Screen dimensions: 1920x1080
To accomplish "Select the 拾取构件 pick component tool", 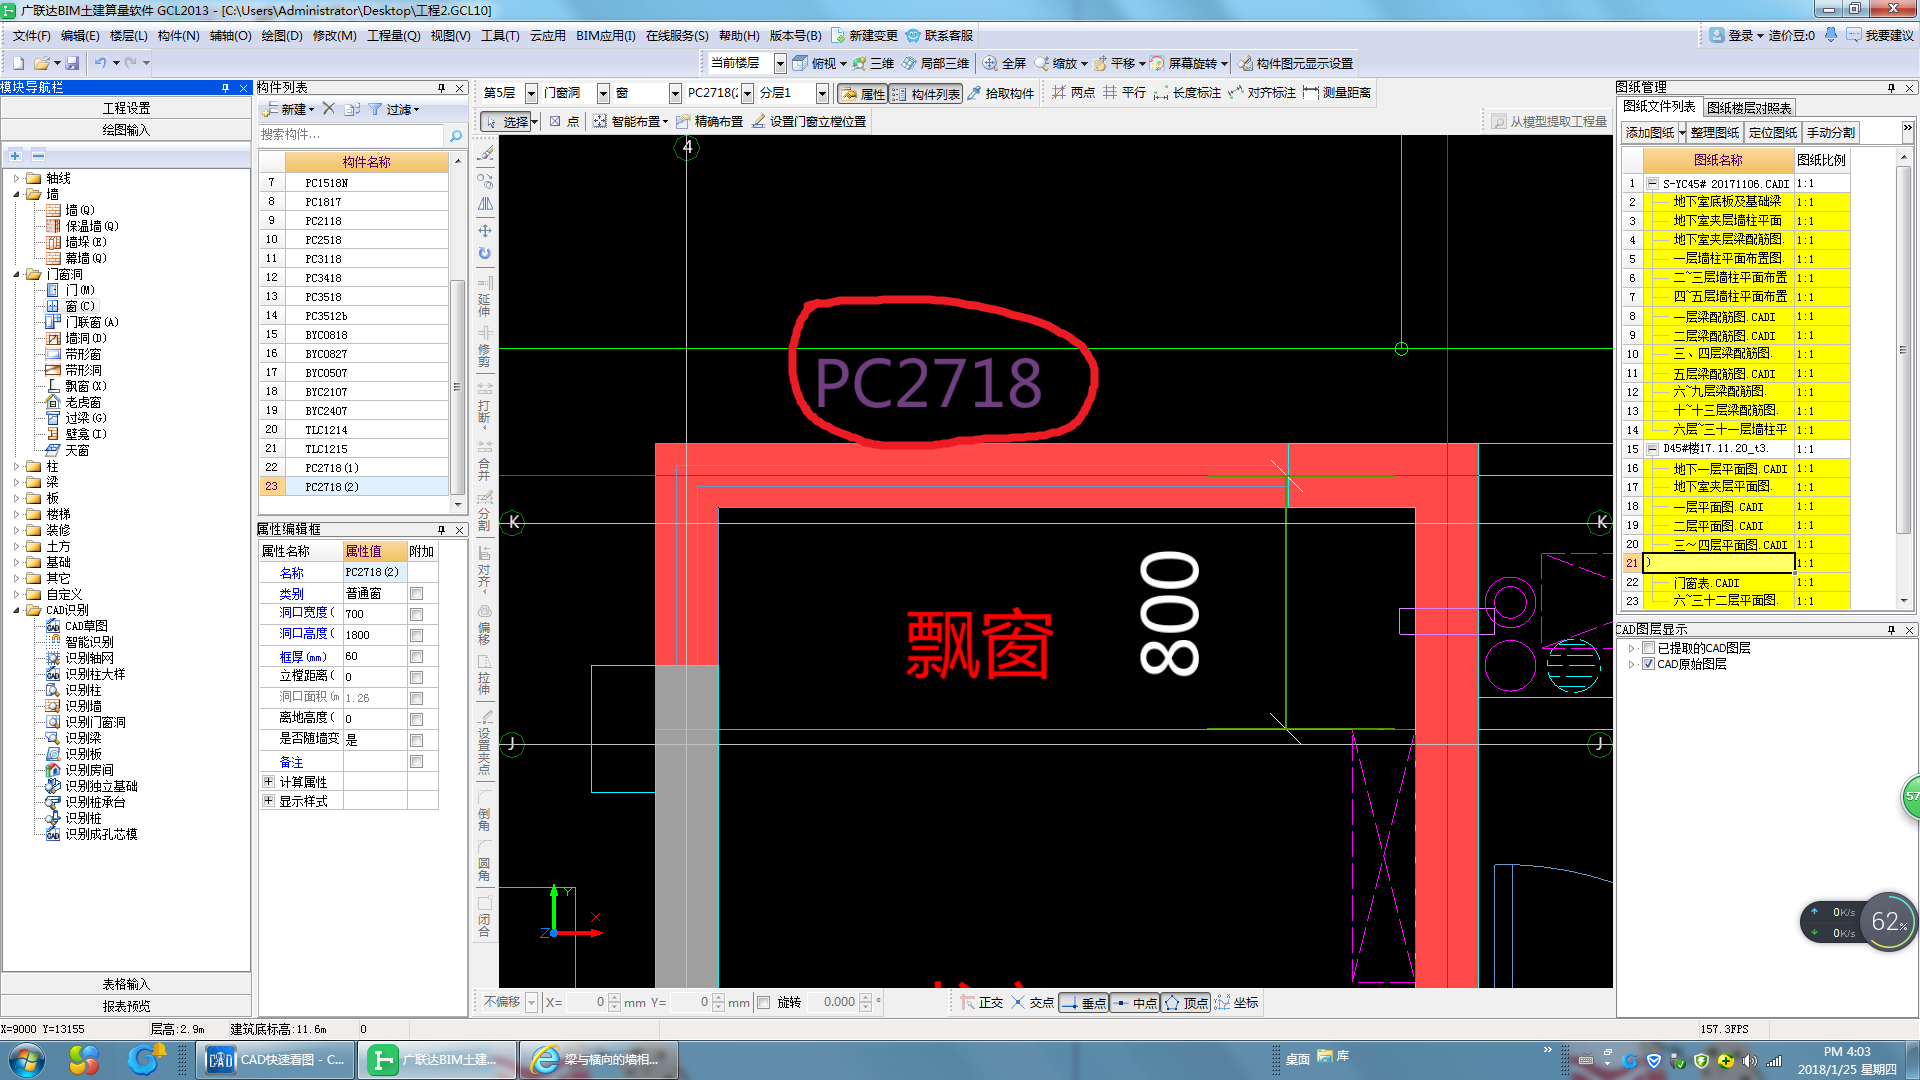I will (1001, 93).
